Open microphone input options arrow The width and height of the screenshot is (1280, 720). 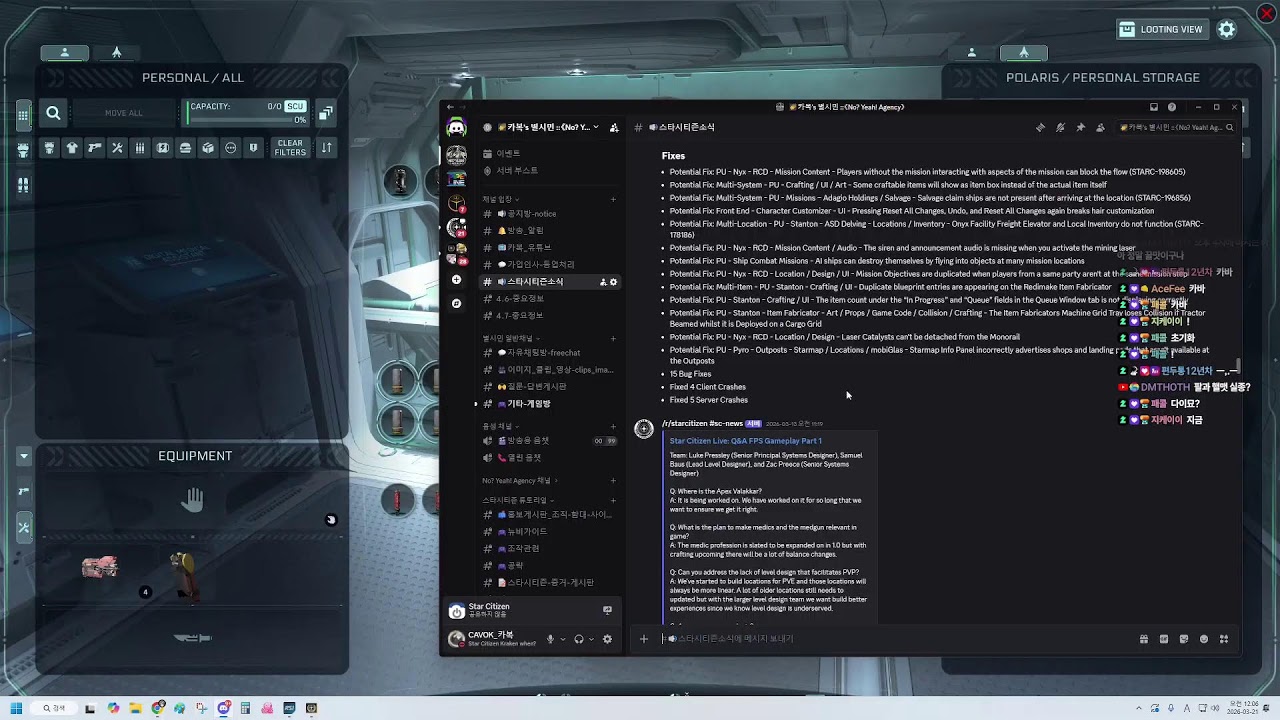coord(562,639)
